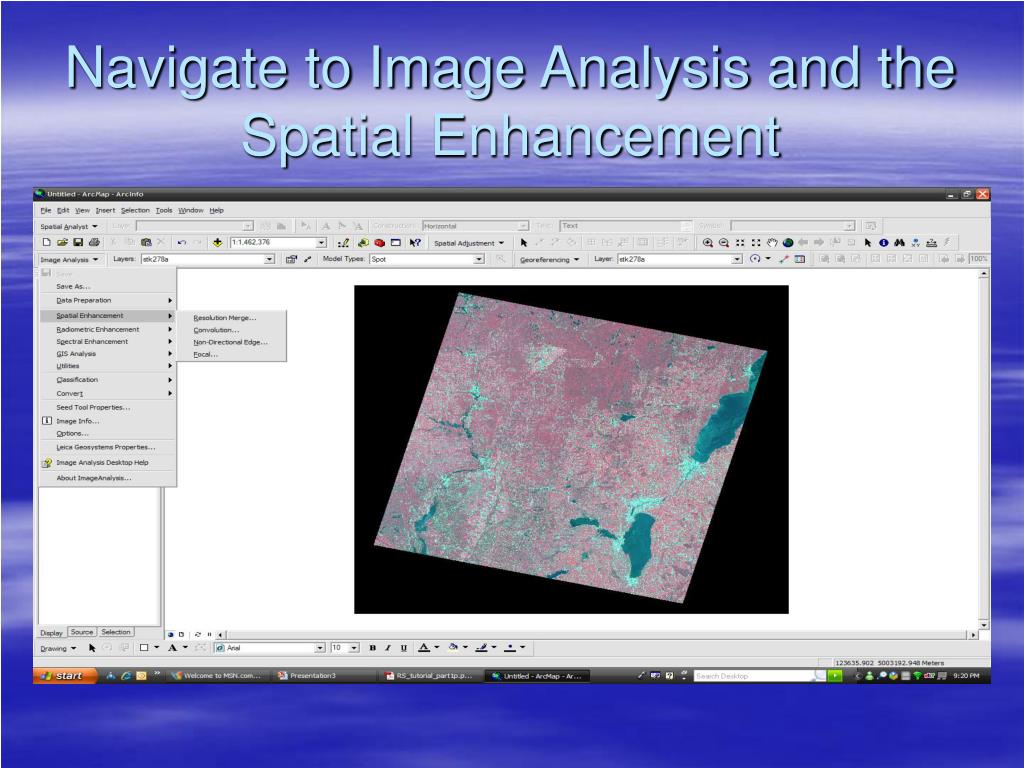Open the Tools menu
The image size is (1024, 768).
tap(164, 210)
